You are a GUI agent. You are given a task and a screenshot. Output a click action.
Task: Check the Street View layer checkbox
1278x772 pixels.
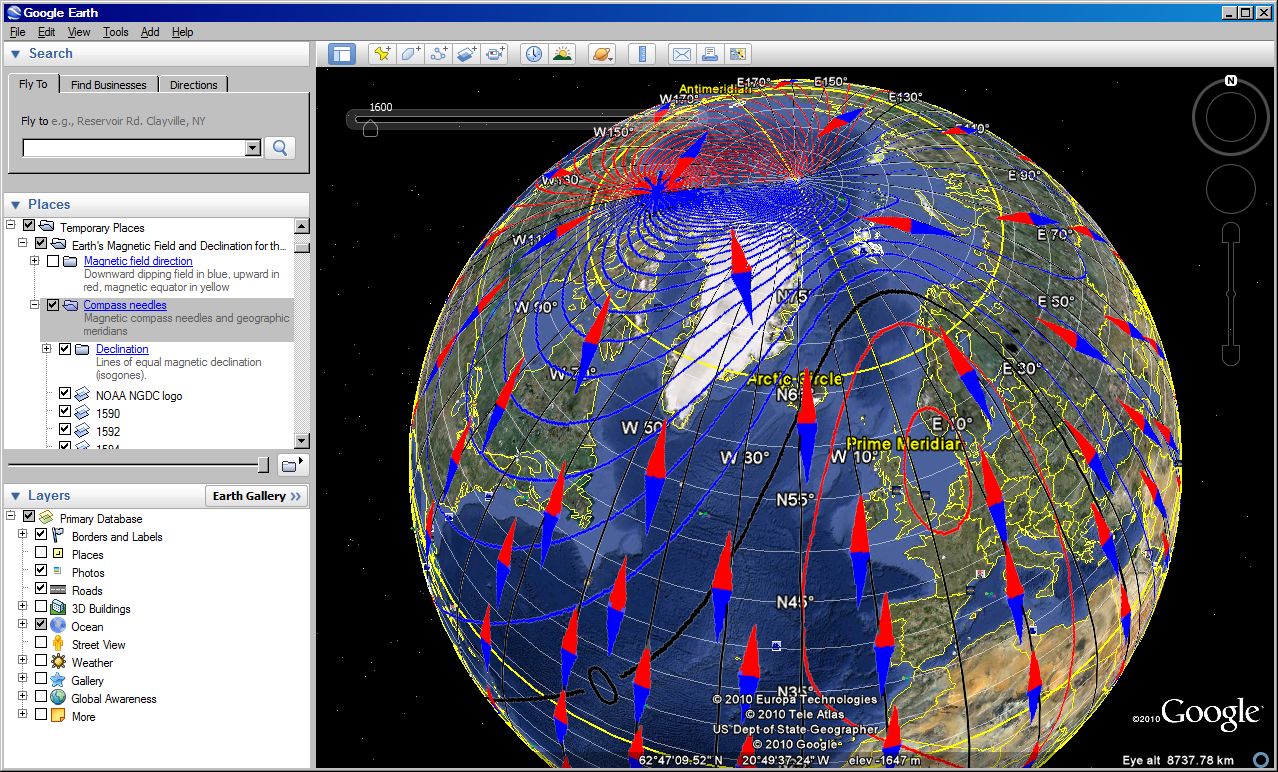pos(41,644)
